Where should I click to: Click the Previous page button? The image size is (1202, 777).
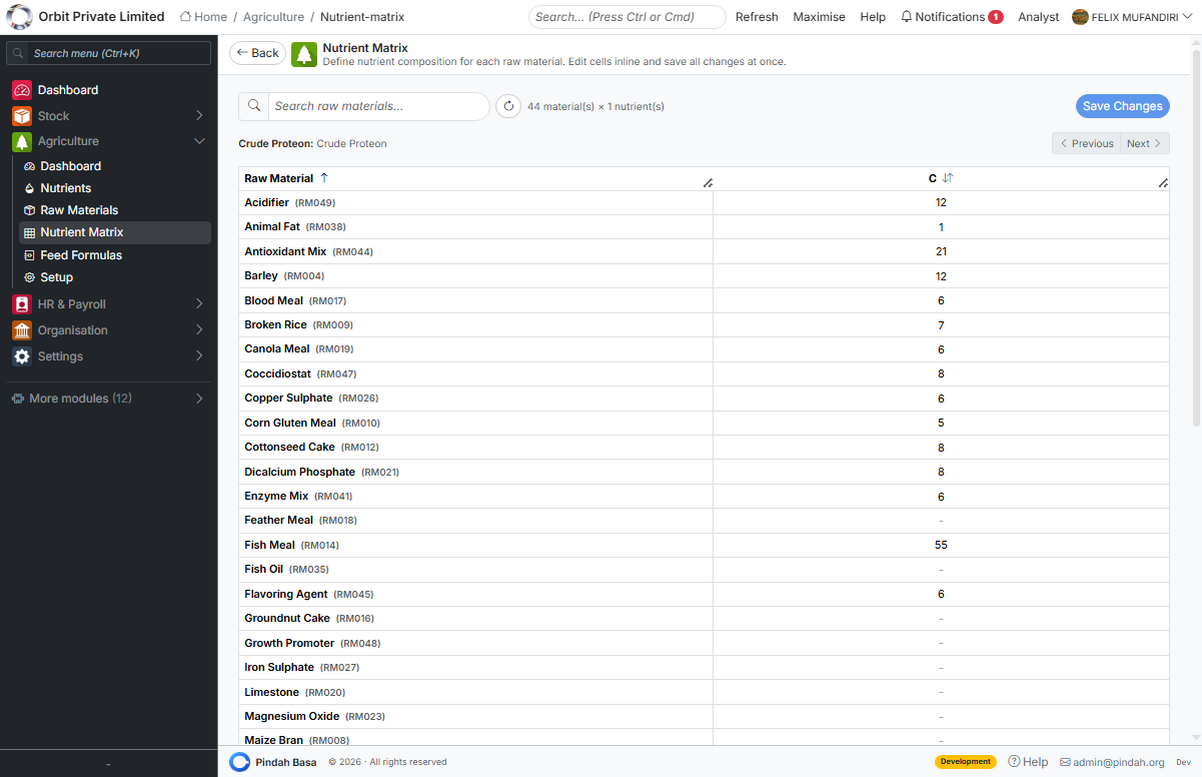1086,143
